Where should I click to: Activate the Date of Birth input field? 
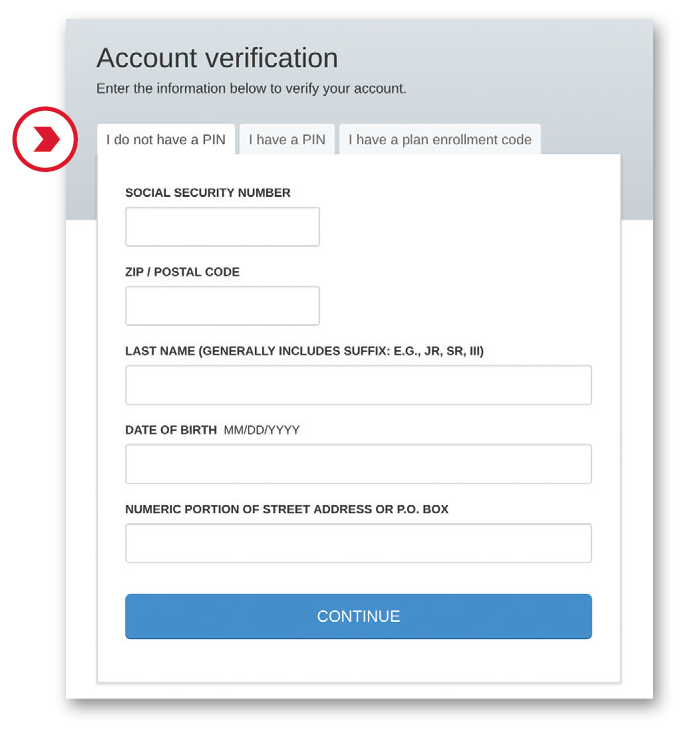pyautogui.click(x=358, y=464)
